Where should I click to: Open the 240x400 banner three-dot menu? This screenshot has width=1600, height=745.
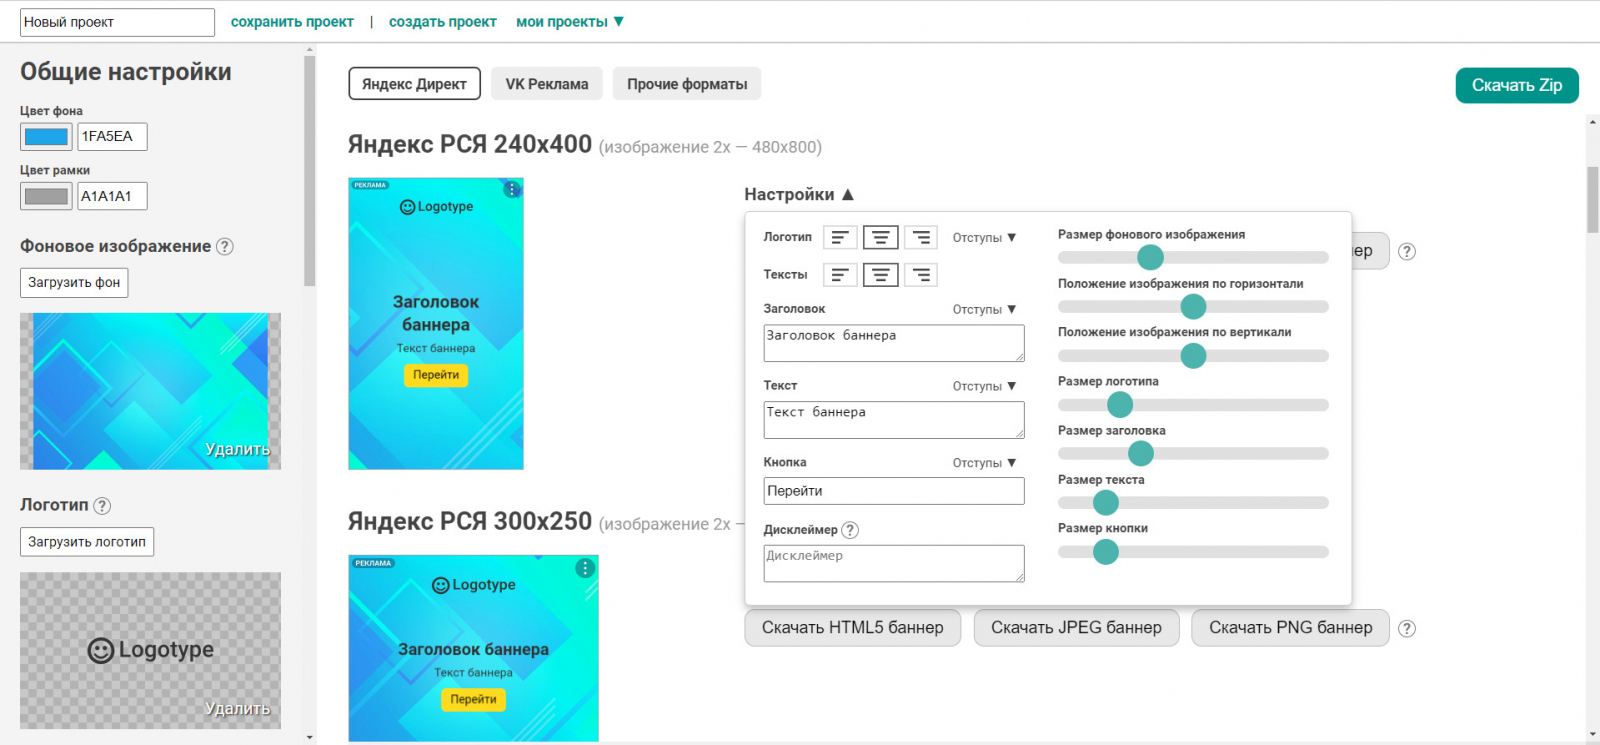512,189
